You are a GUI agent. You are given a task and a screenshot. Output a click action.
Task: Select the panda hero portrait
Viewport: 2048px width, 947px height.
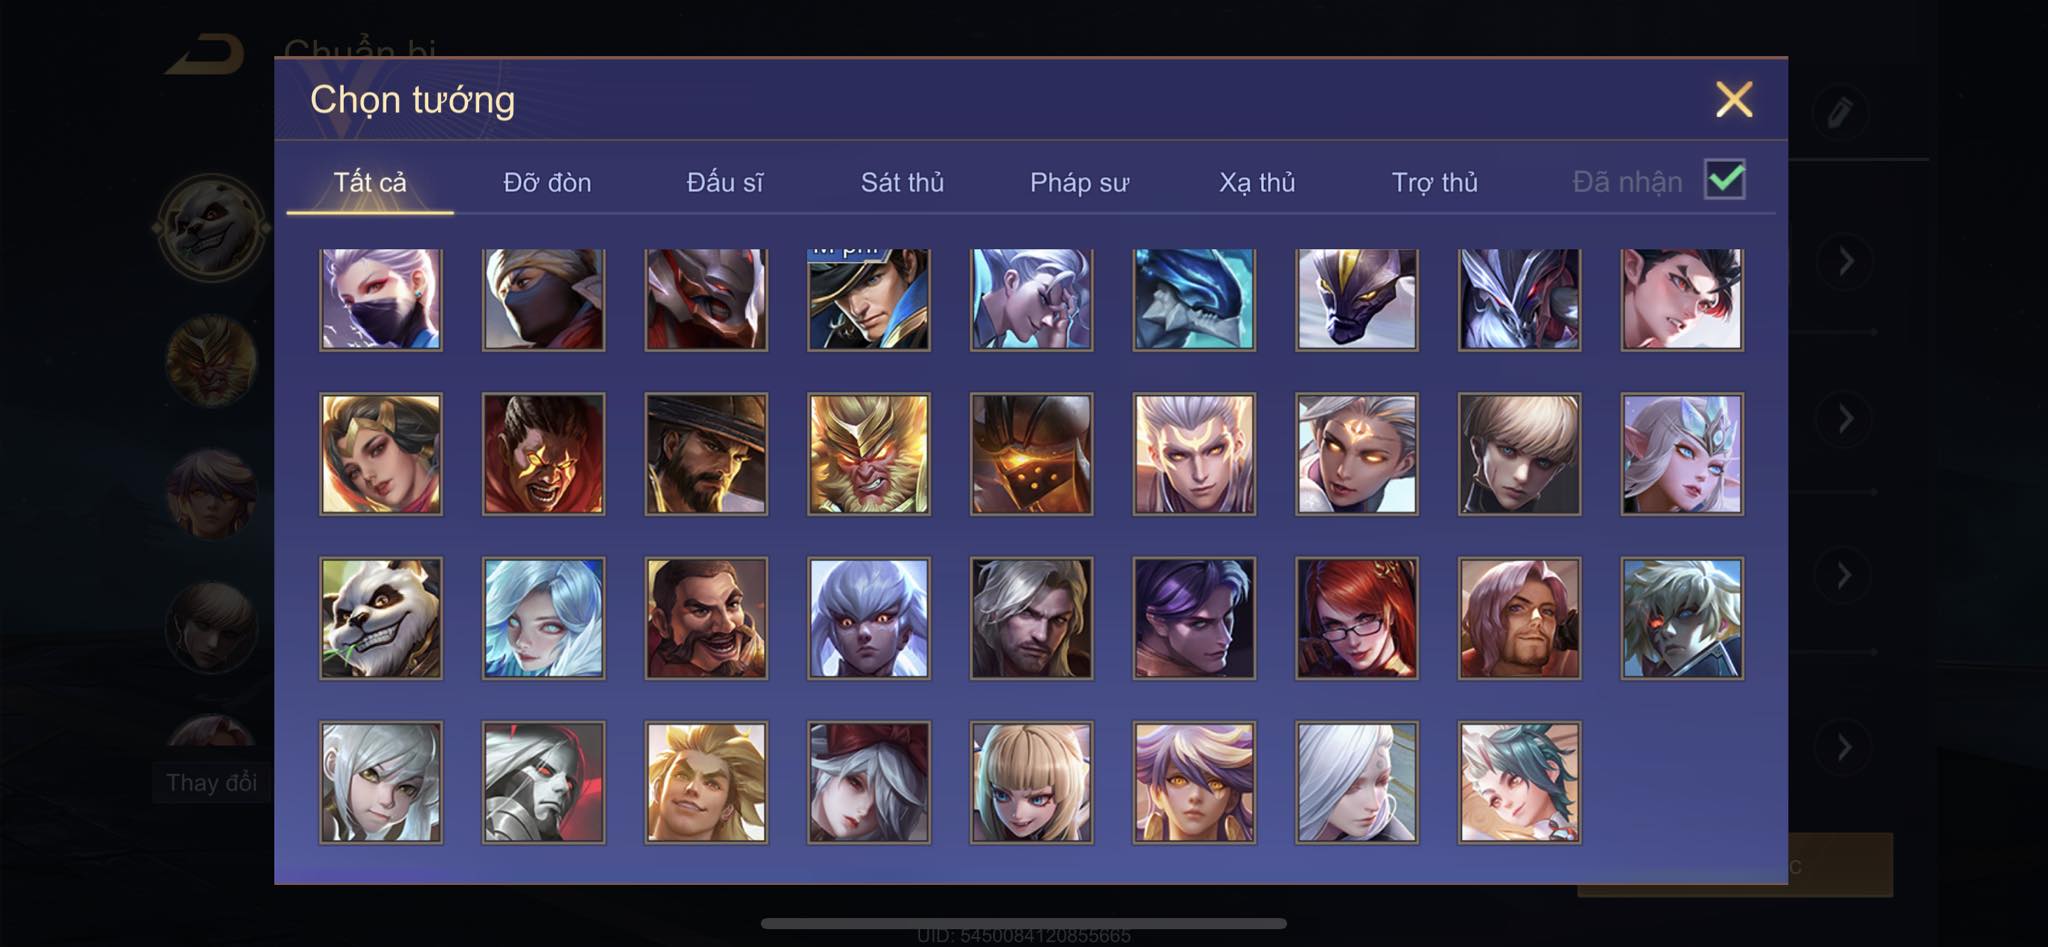tap(381, 618)
